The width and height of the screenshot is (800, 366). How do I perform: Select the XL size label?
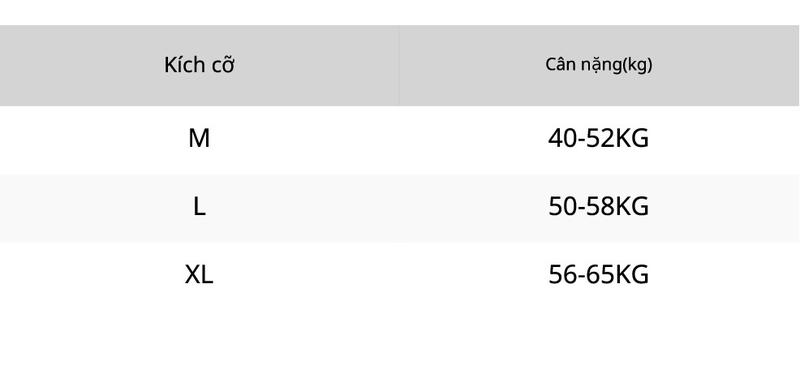coord(199,275)
